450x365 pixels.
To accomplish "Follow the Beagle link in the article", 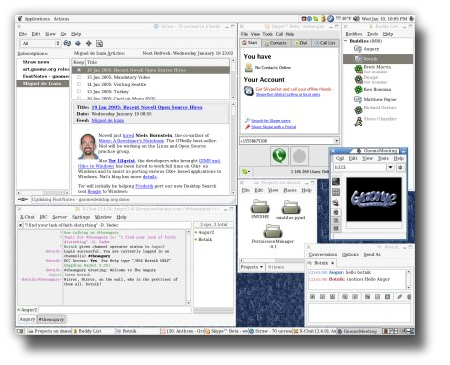I will (94, 191).
